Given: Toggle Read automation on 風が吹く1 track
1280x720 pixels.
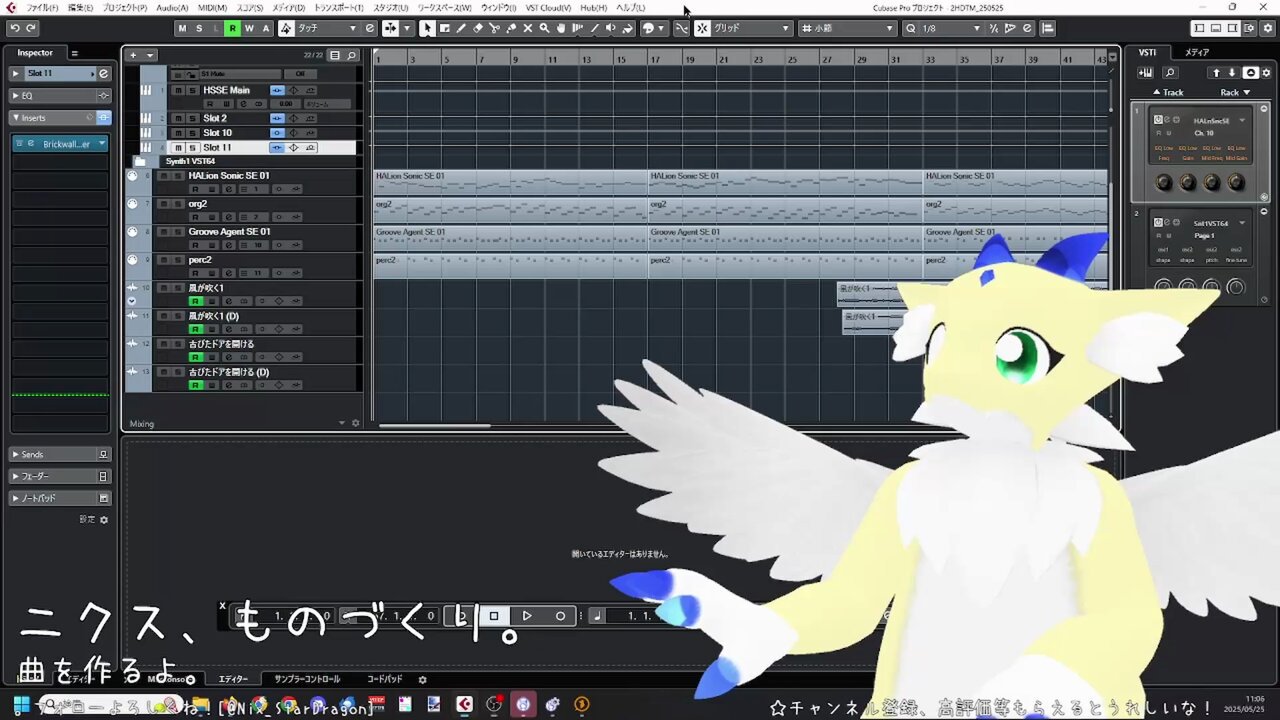Looking at the screenshot, I should coord(196,301).
